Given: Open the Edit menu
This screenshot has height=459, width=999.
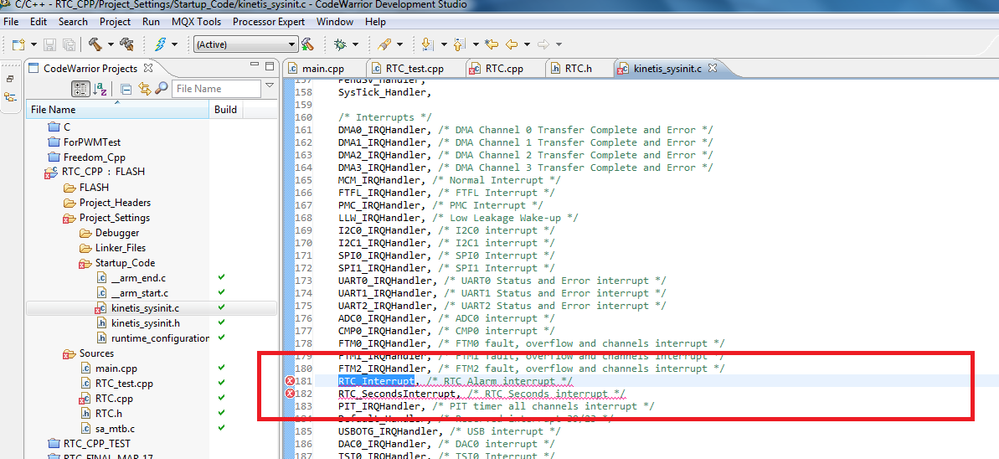Looking at the screenshot, I should (38, 22).
